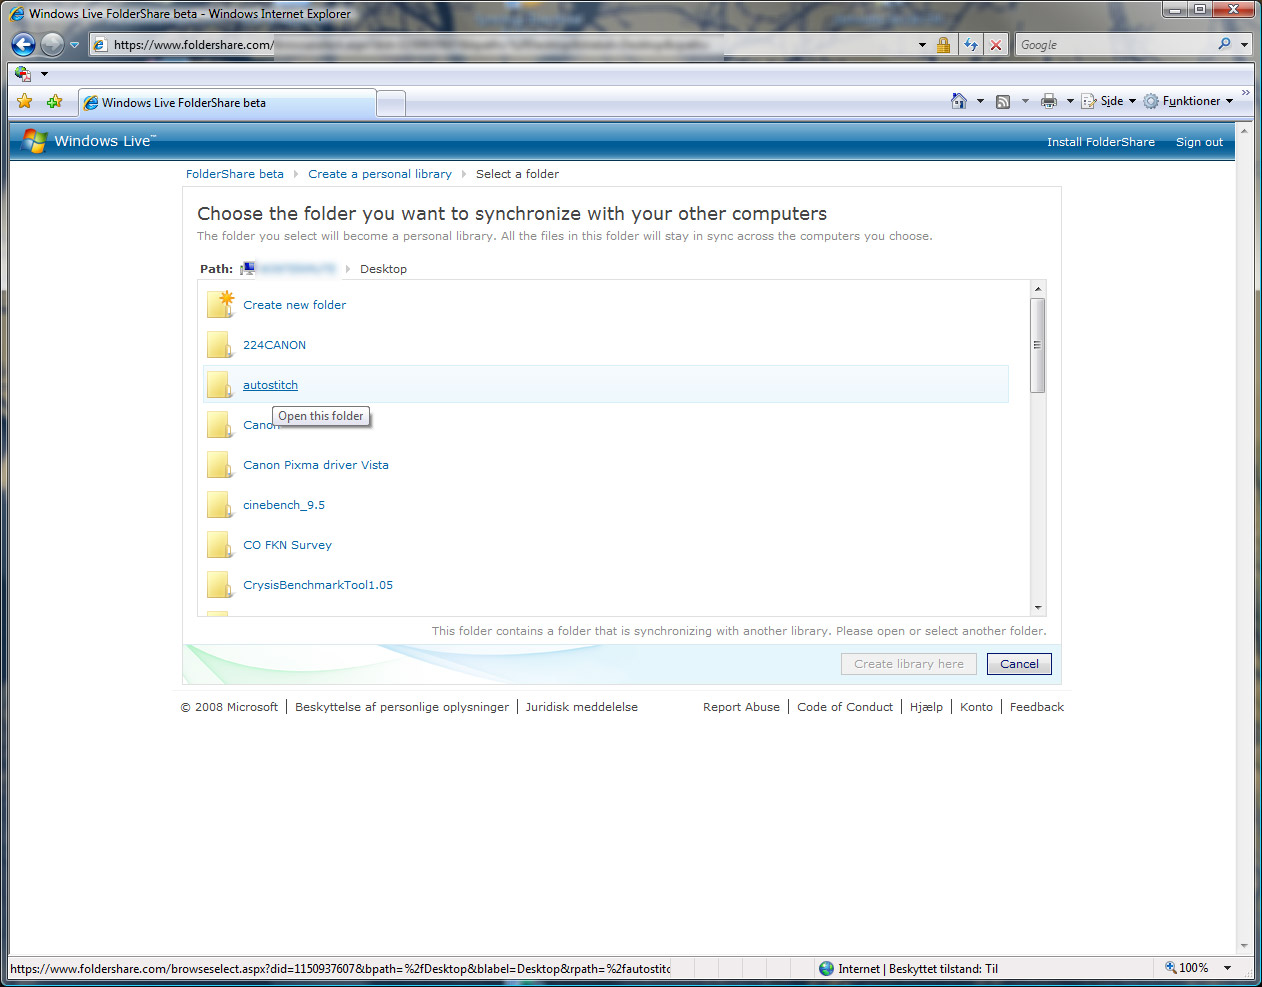Open search provider dropdown arrow
The width and height of the screenshot is (1262, 987).
coord(1244,45)
